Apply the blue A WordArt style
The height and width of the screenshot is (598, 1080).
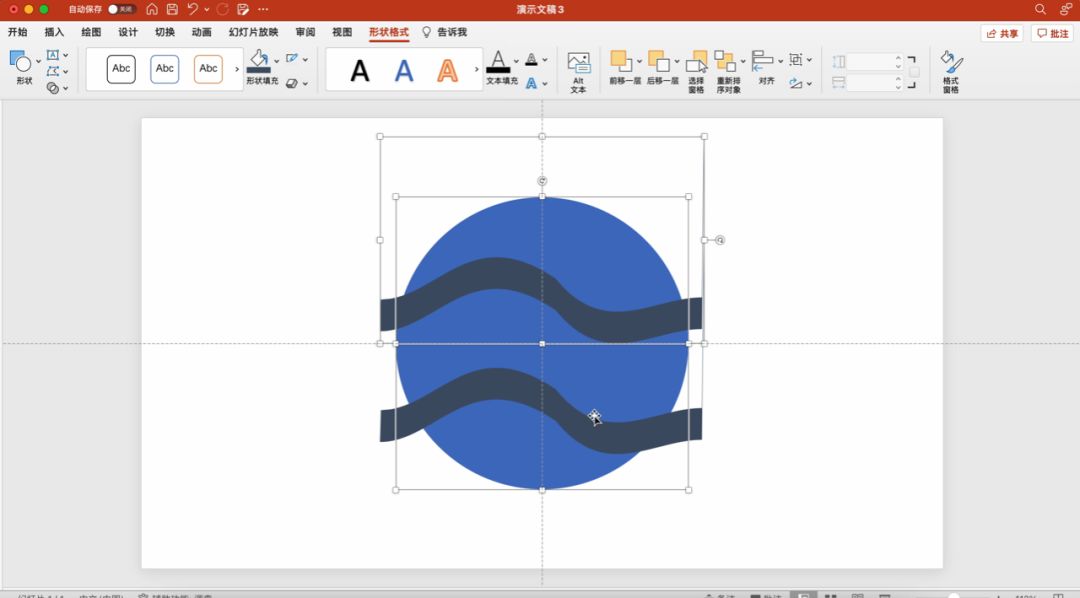pyautogui.click(x=404, y=70)
